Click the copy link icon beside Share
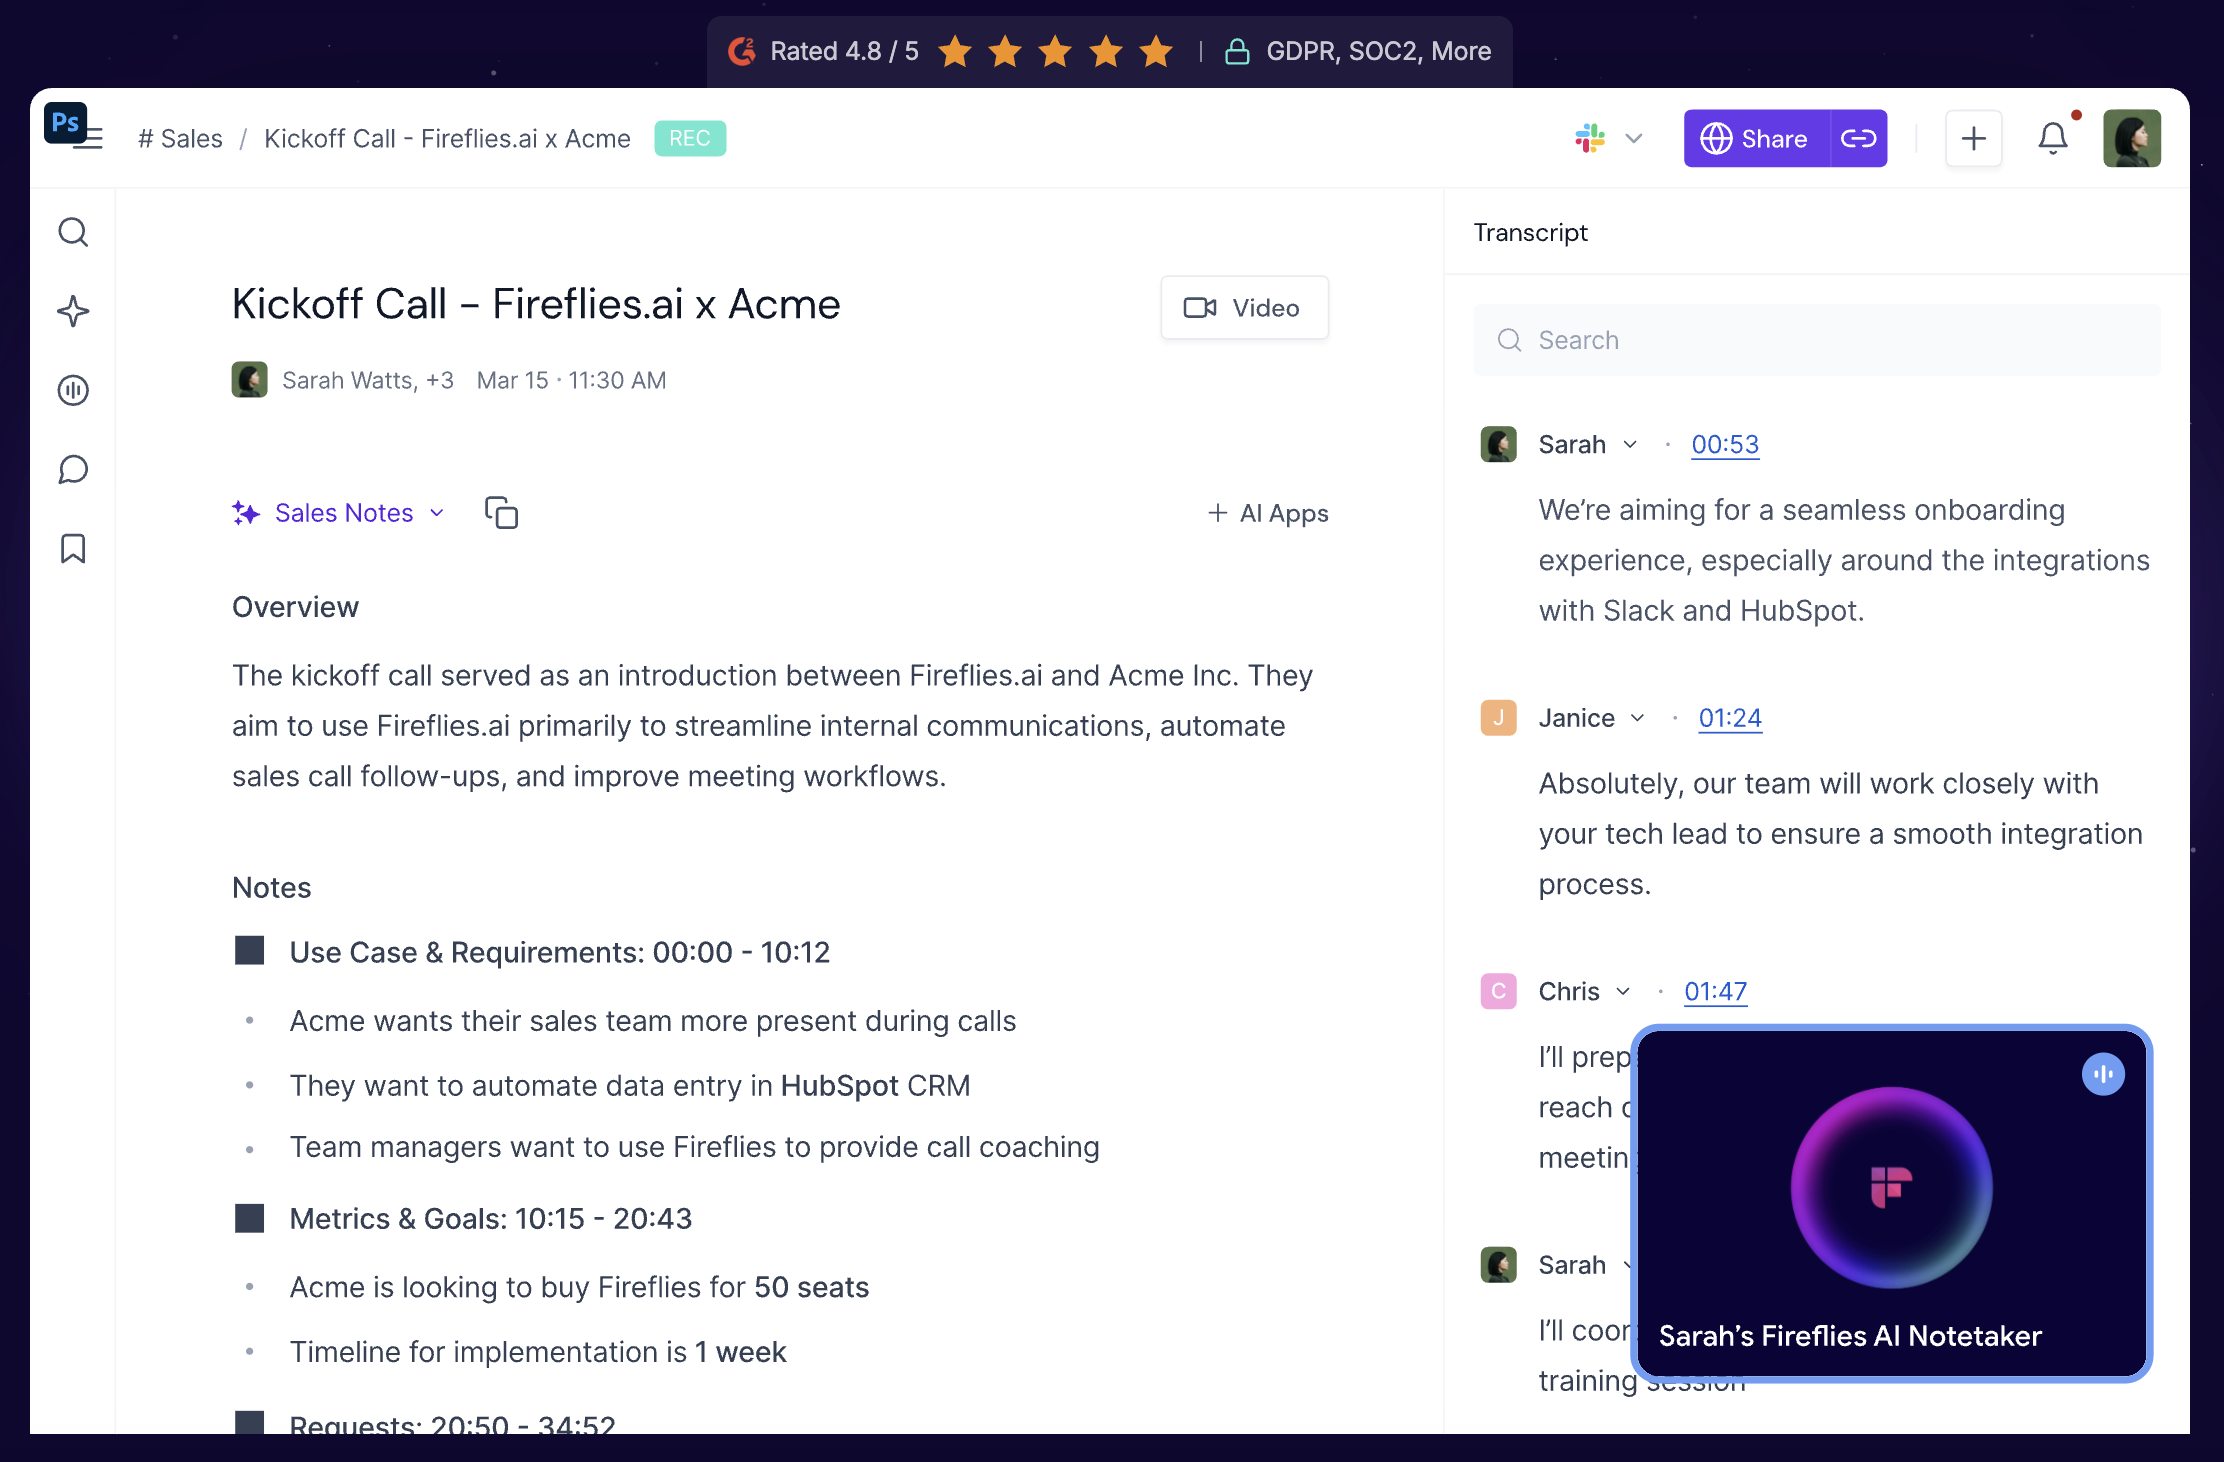 pos(1858,138)
